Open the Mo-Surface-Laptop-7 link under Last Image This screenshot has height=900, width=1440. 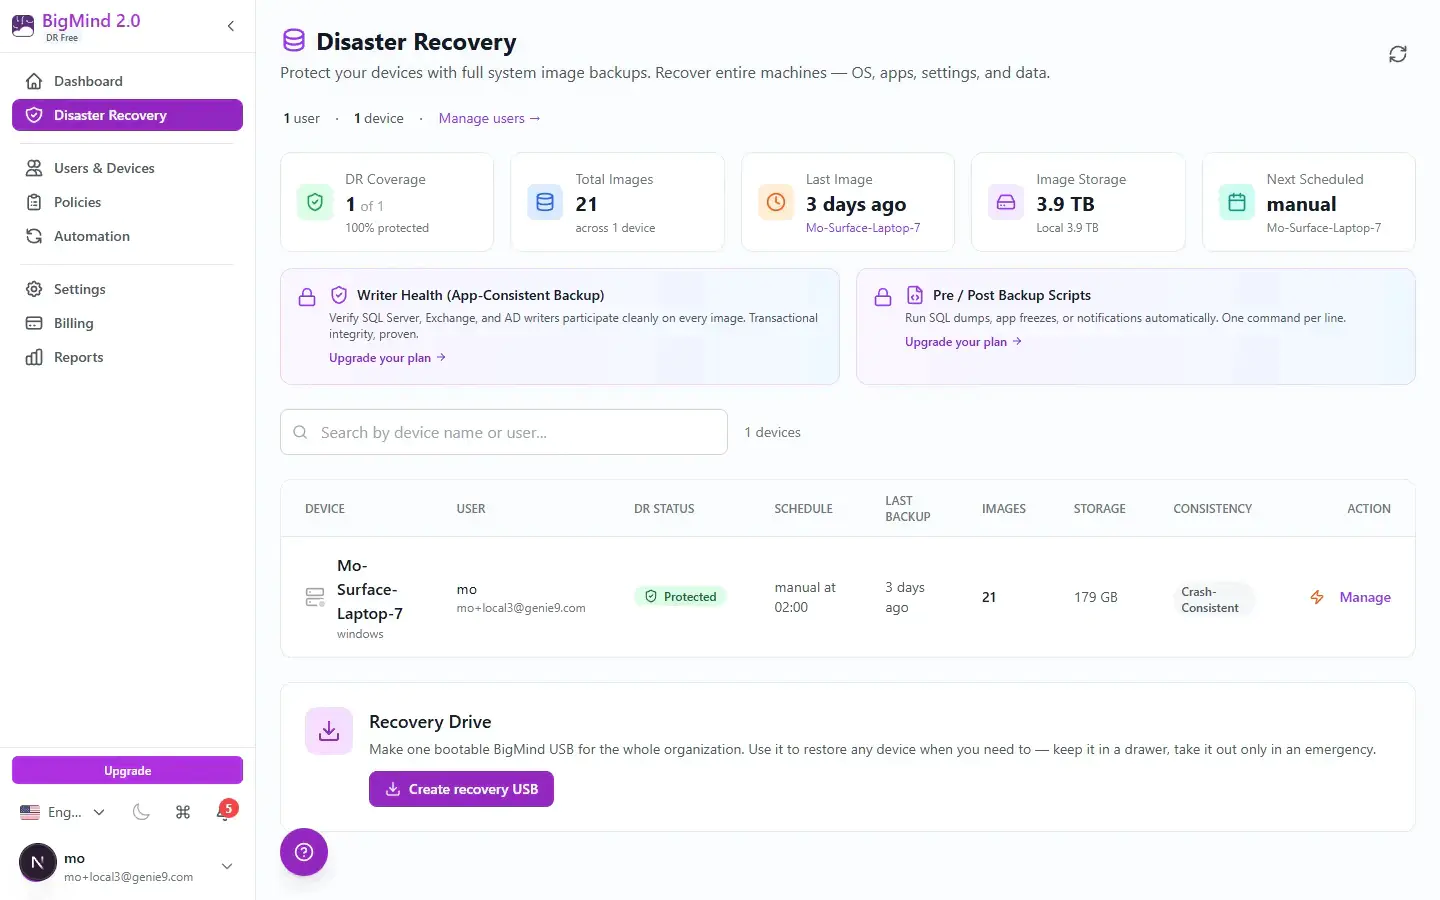point(863,228)
